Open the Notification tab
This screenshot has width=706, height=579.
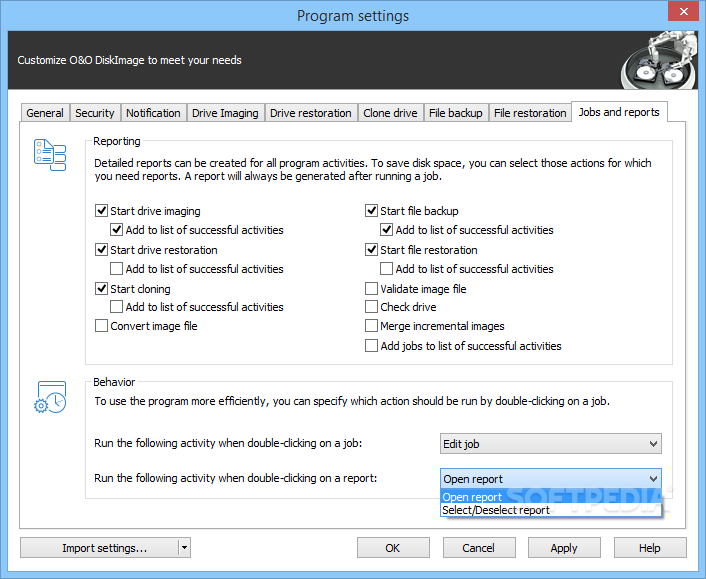pos(153,113)
